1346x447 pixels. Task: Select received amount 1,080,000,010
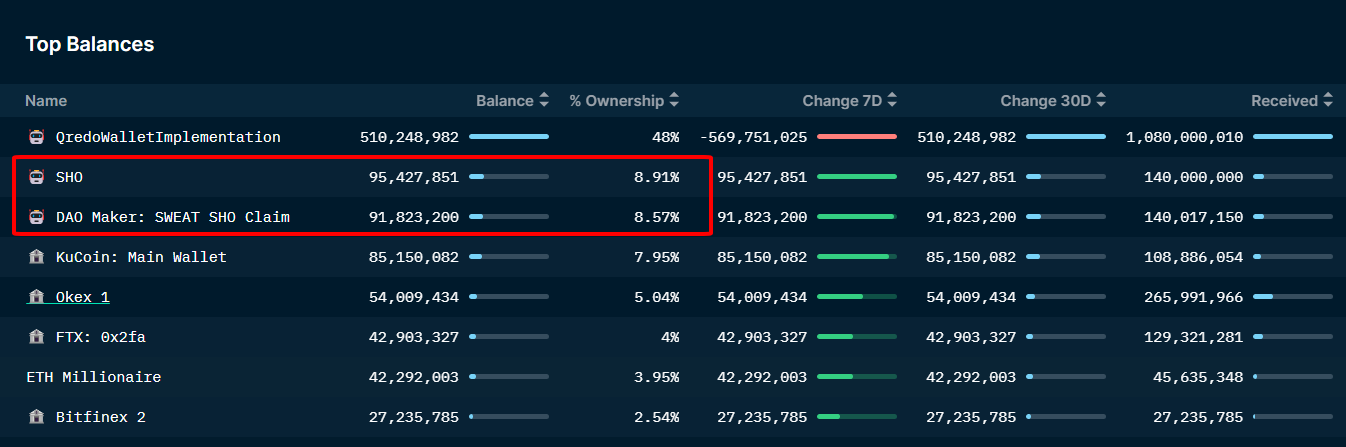click(1185, 137)
